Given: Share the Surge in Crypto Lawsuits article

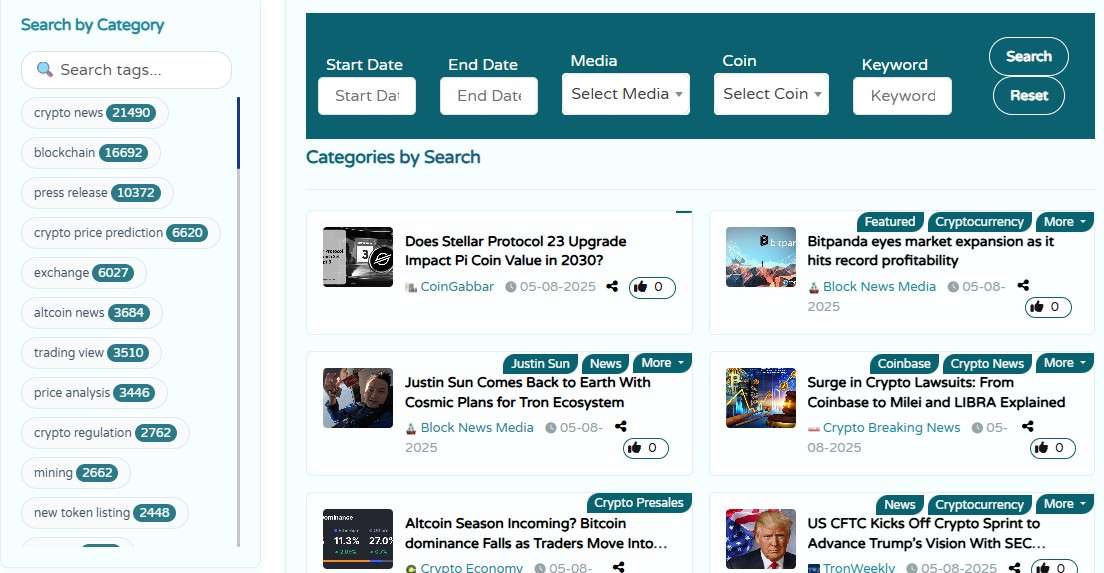Looking at the screenshot, I should pos(1028,427).
